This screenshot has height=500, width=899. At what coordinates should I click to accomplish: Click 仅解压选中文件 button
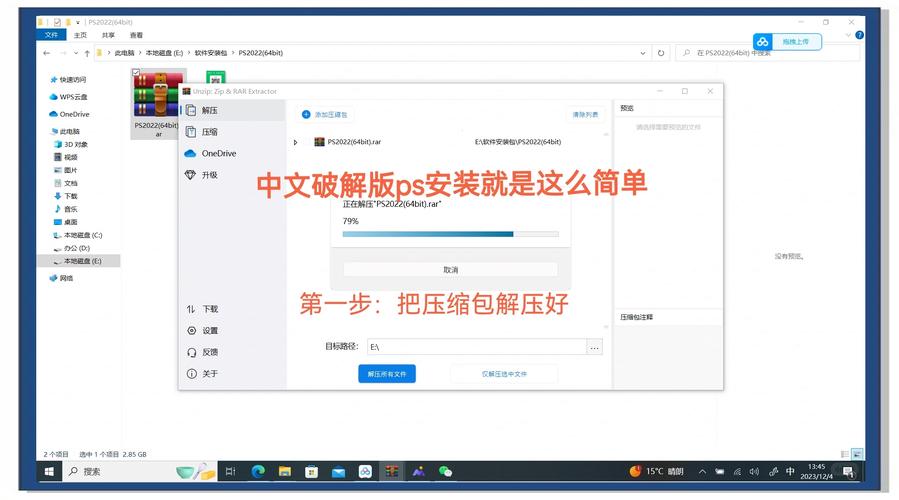coord(504,374)
